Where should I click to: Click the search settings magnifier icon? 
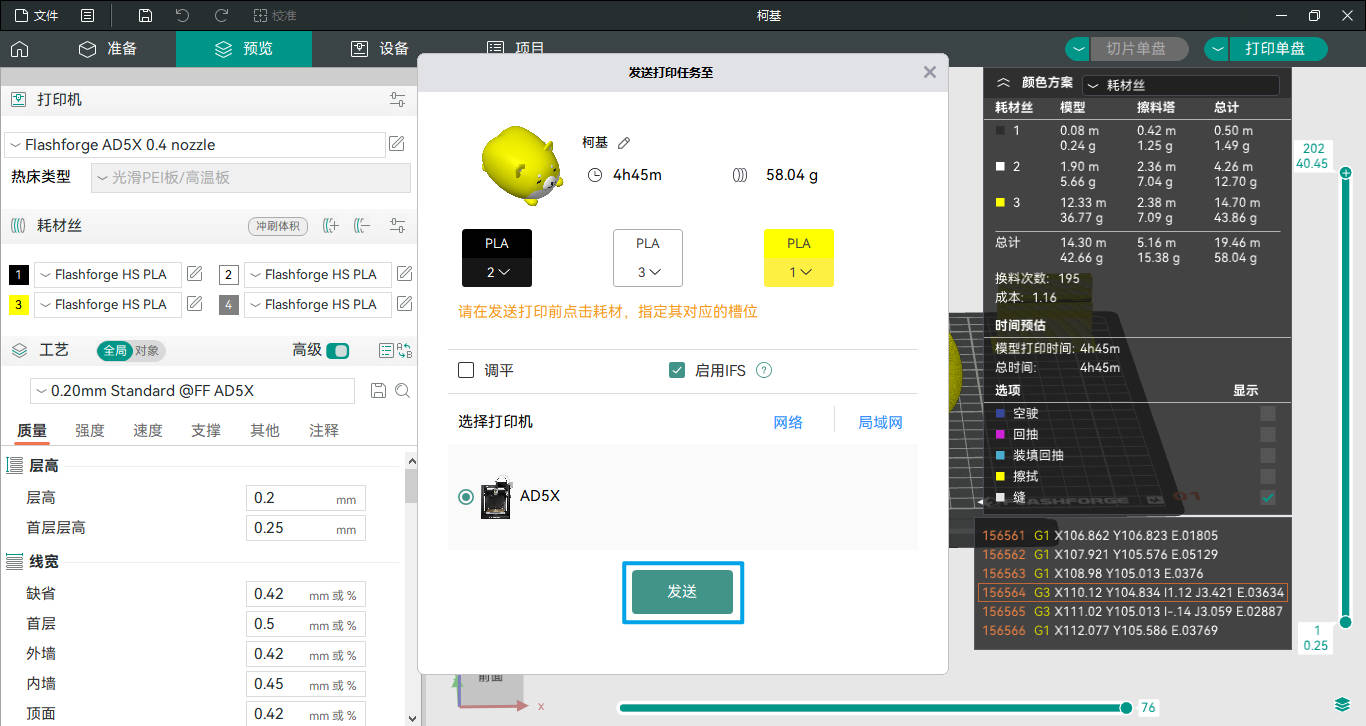click(x=402, y=391)
